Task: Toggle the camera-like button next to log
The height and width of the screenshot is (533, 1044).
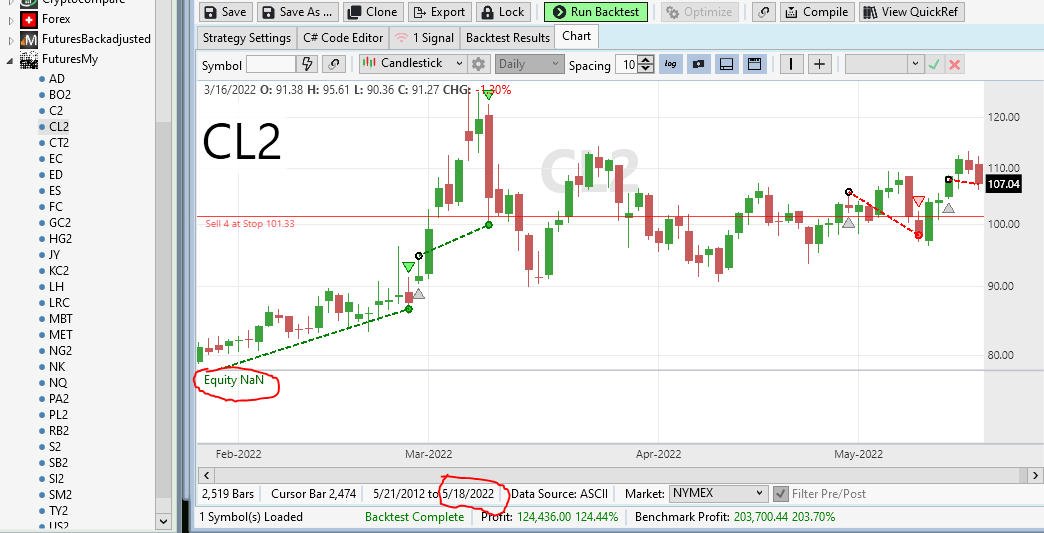Action: click(699, 64)
